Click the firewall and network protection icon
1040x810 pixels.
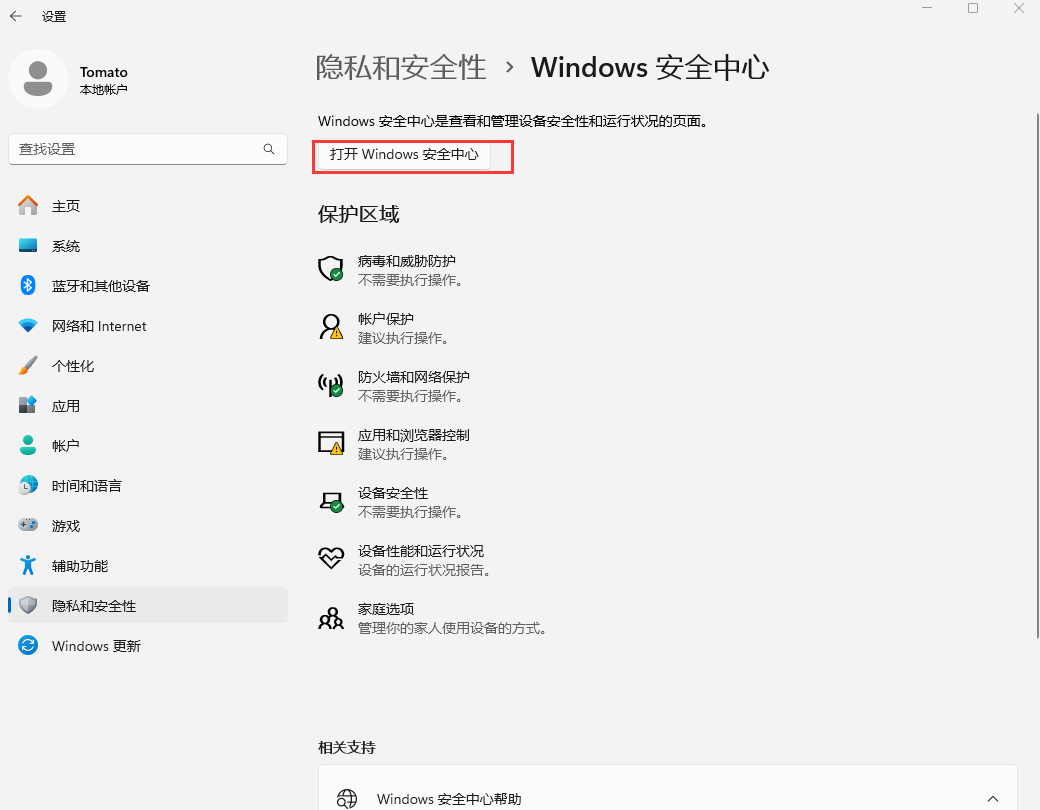(330, 385)
